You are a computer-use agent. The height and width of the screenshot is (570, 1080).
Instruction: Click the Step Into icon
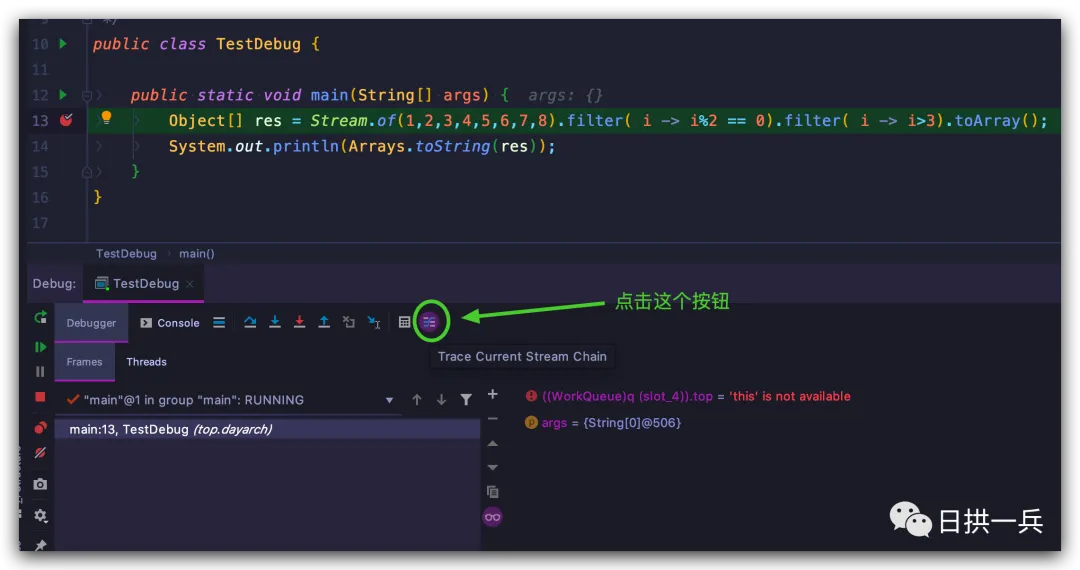tap(275, 321)
